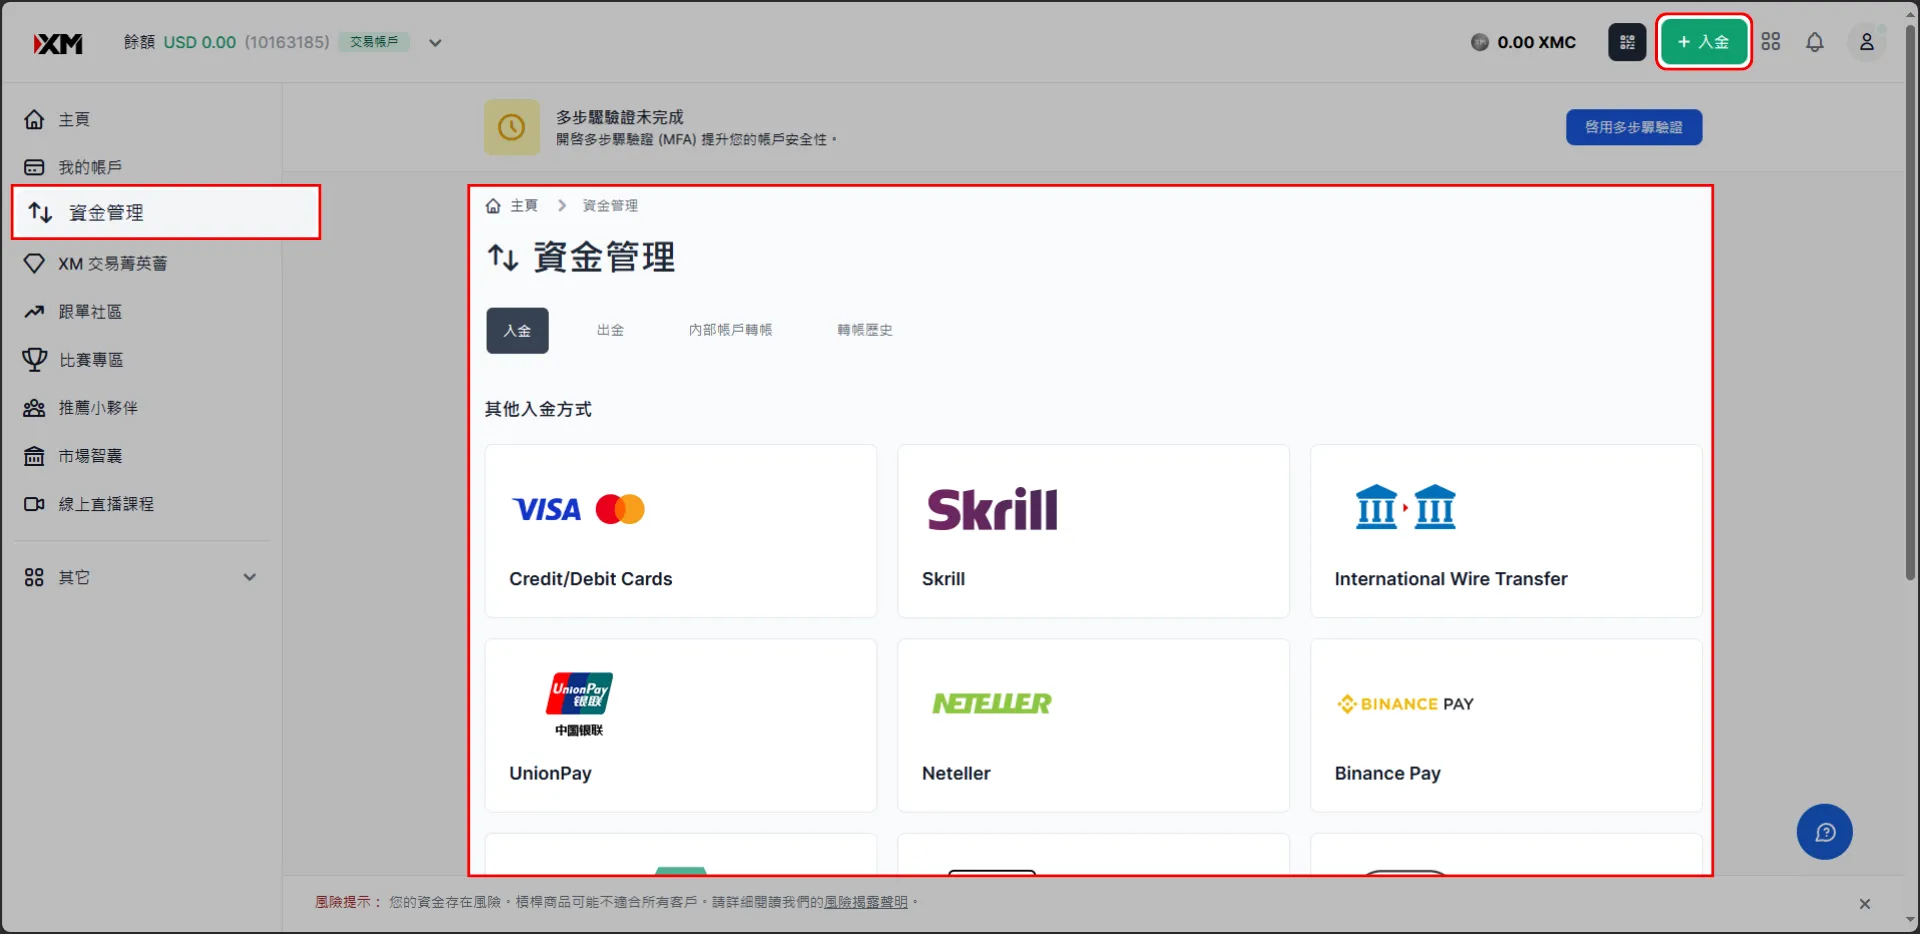Click 資金管理 breadcrumb text
The image size is (1920, 934).
coord(610,205)
